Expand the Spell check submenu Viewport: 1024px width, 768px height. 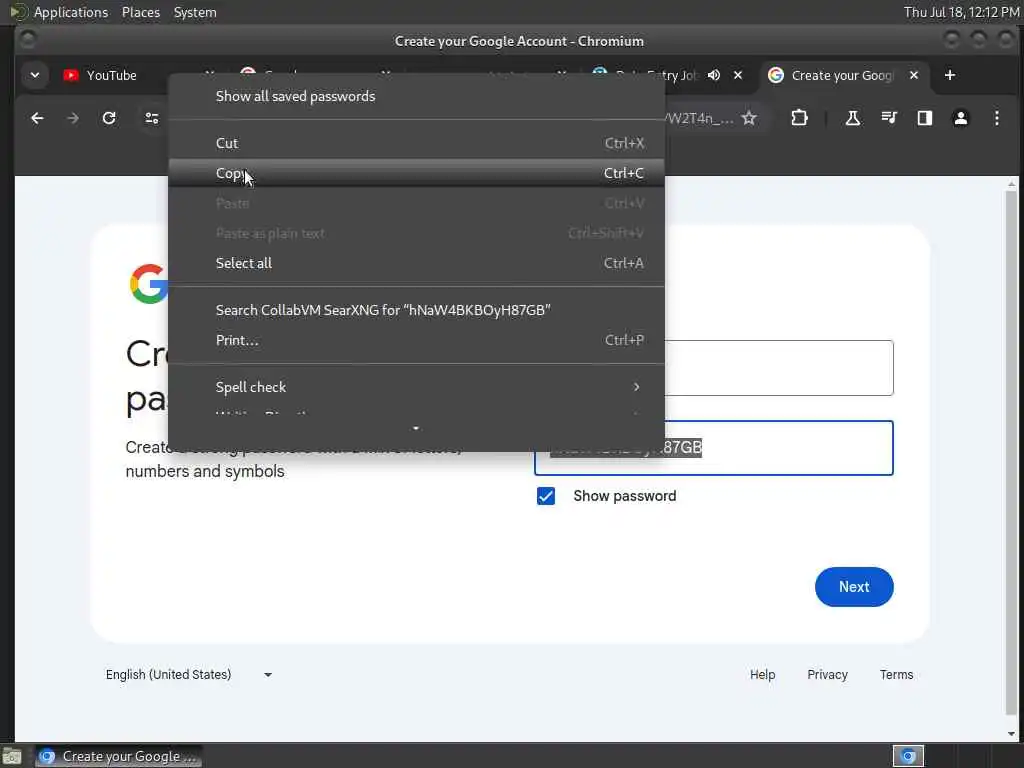coord(416,387)
